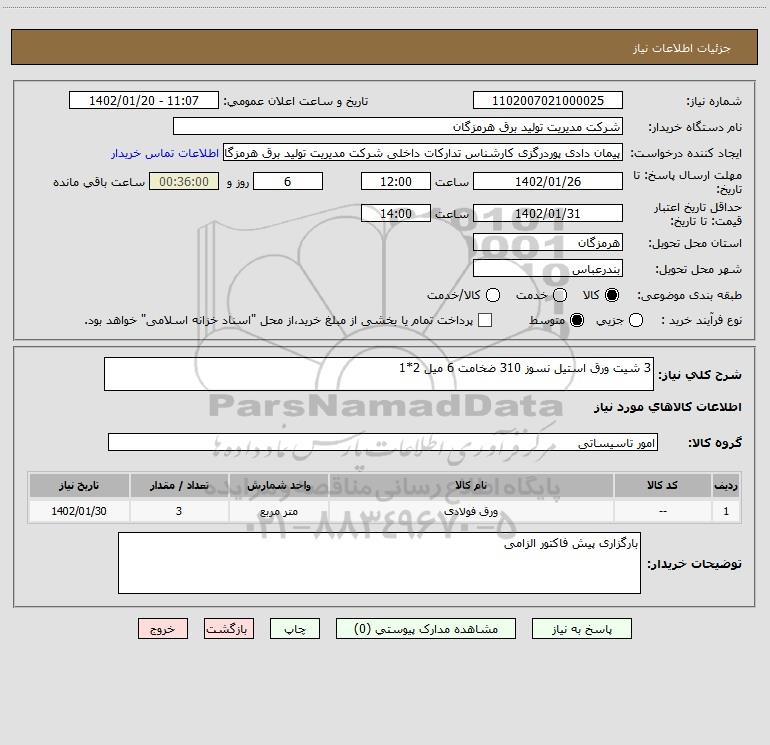
Task: Click the buyer notes text area
Action: pyautogui.click(x=379, y=563)
